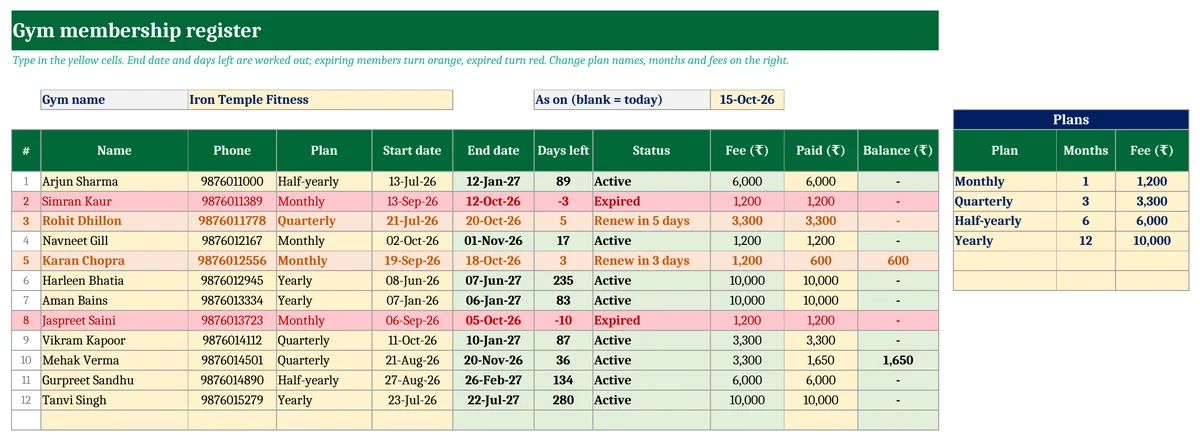Image resolution: width=1200 pixels, height=441 pixels.
Task: Select start date '08-Jun-26'
Action: (412, 281)
